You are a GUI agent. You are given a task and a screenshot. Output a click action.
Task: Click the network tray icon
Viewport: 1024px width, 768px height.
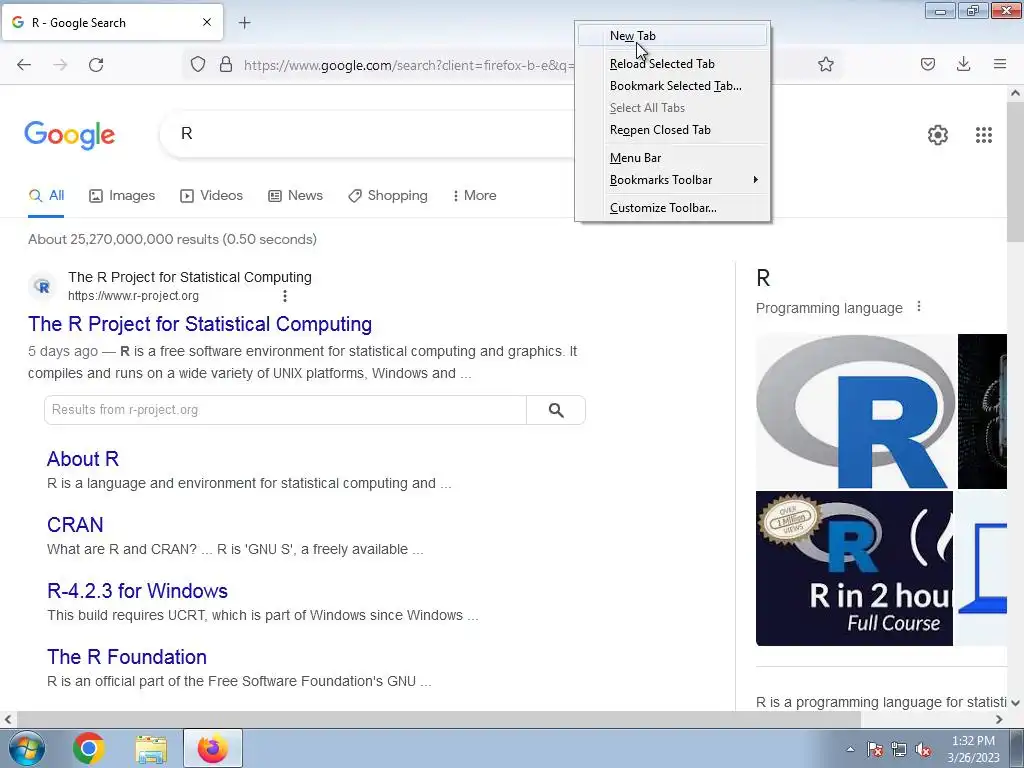click(x=899, y=750)
